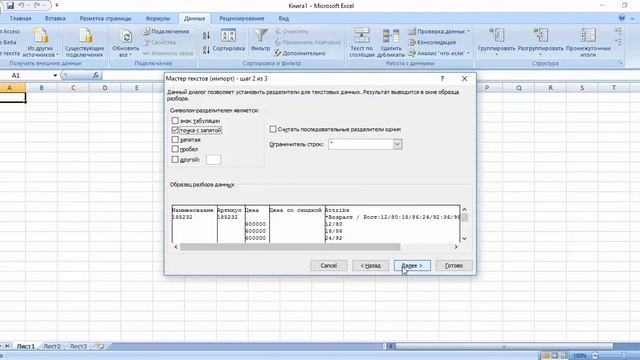Enable the другой delimiter checkbox
Screen dimensions: 640x360
pos(175,160)
